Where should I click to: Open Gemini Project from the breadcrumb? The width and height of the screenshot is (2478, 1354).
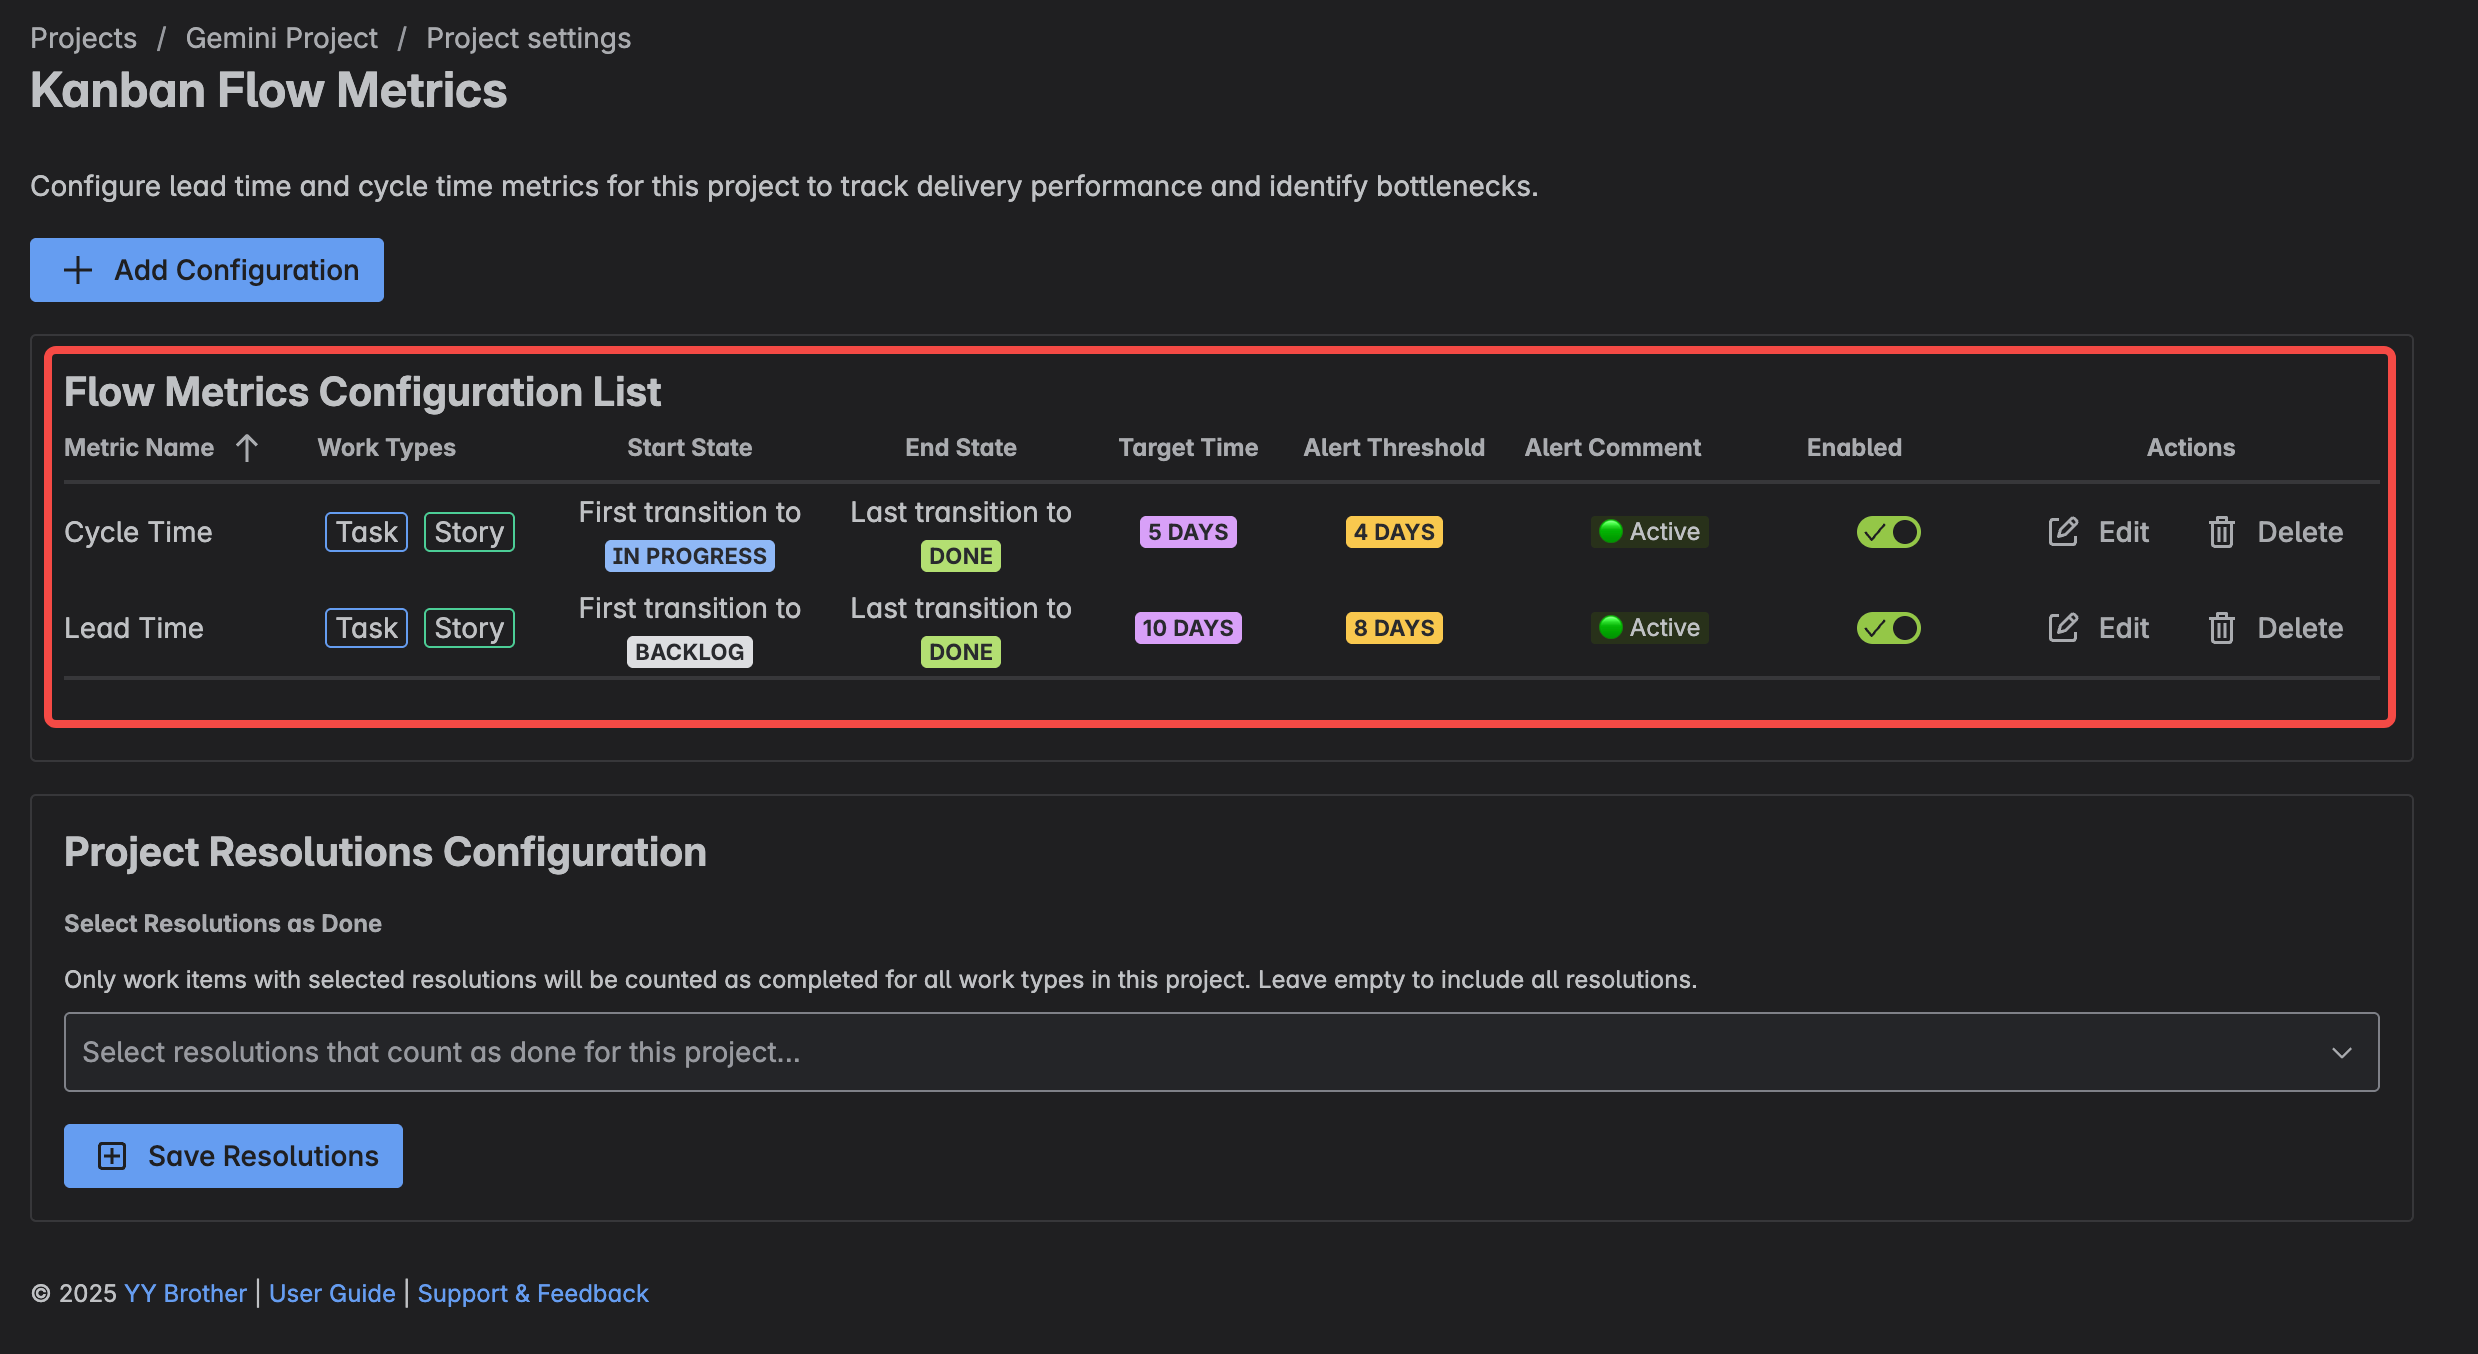(281, 37)
